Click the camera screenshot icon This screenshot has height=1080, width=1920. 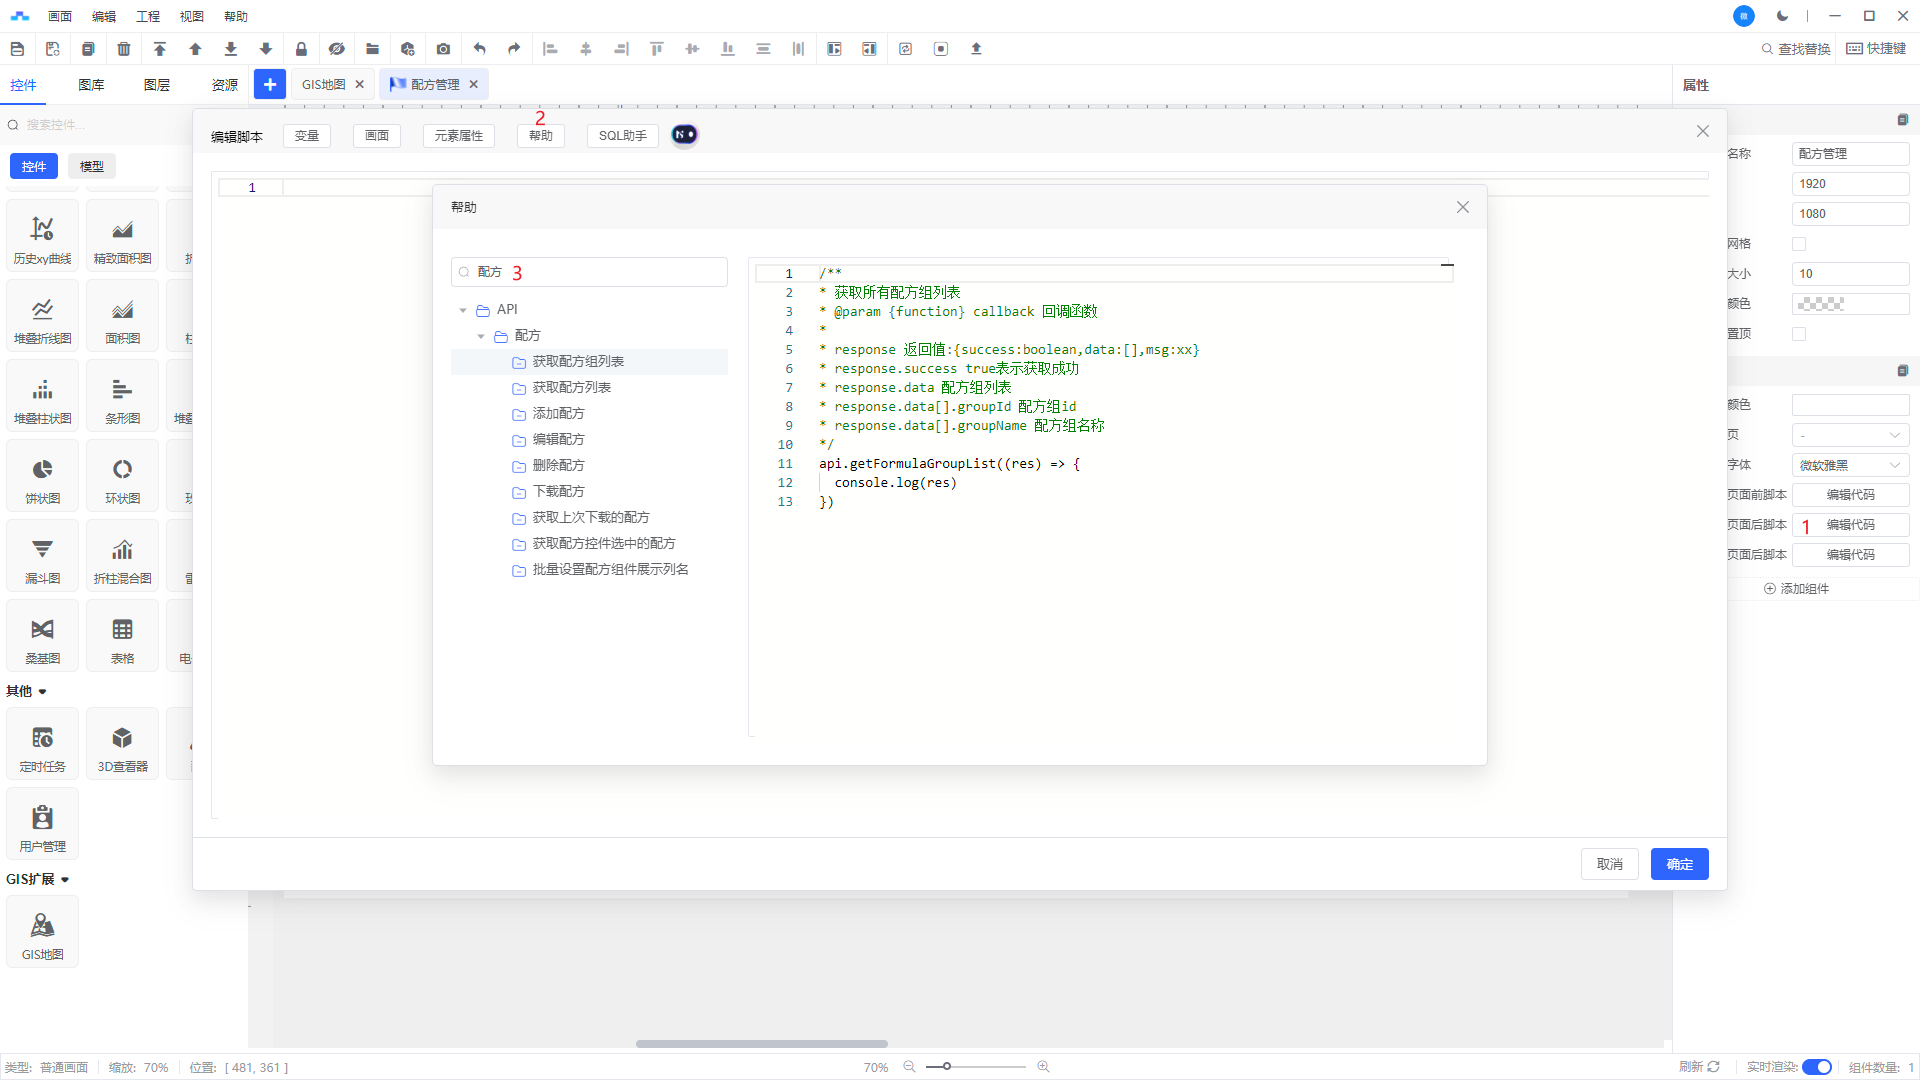pos(443,49)
